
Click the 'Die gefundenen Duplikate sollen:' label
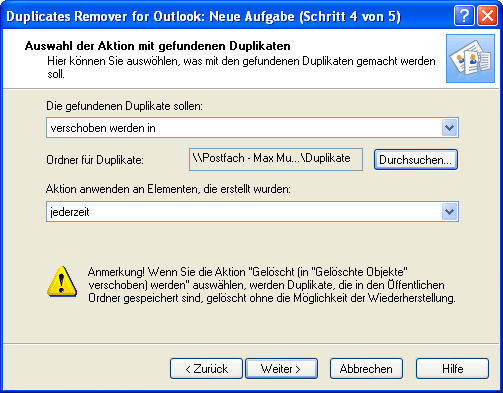[x=124, y=106]
